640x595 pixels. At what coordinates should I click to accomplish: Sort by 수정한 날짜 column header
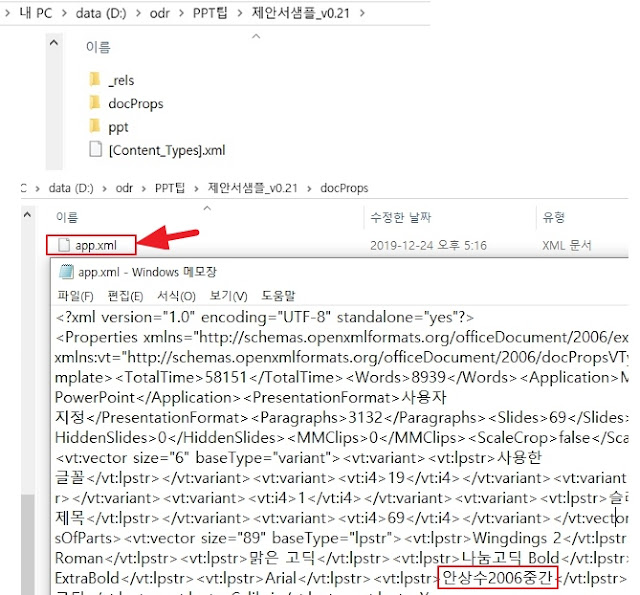400,217
